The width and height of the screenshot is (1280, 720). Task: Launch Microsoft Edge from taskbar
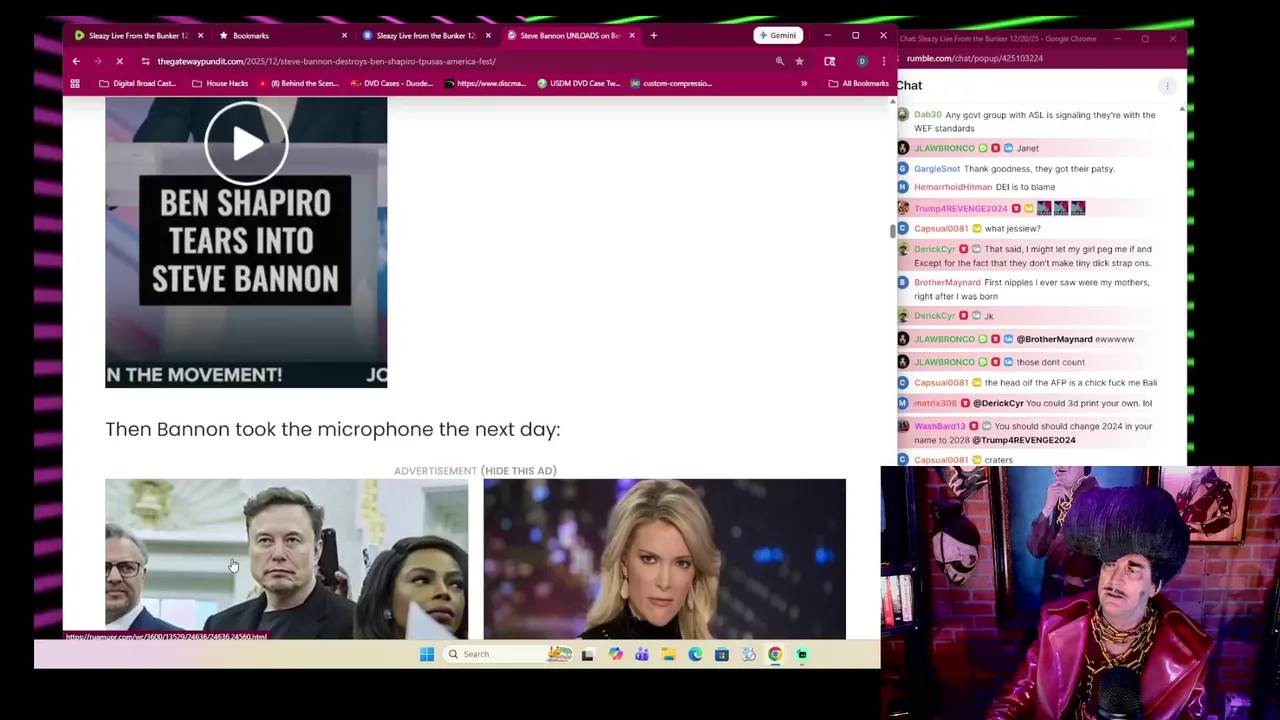click(695, 654)
